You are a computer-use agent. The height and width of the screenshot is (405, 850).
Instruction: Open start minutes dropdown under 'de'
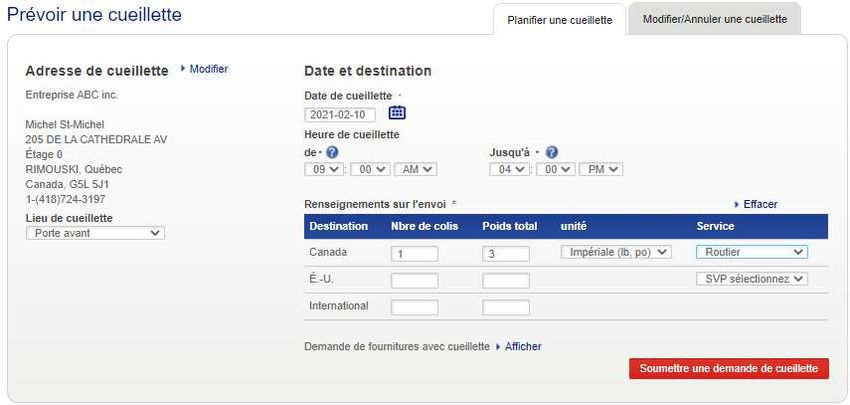369,169
